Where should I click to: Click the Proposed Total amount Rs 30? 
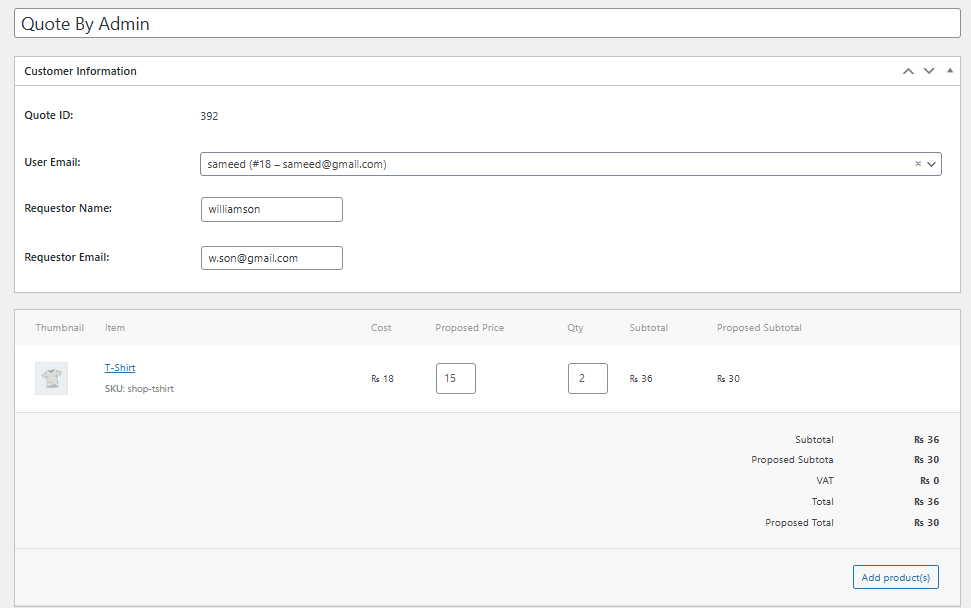pos(927,522)
